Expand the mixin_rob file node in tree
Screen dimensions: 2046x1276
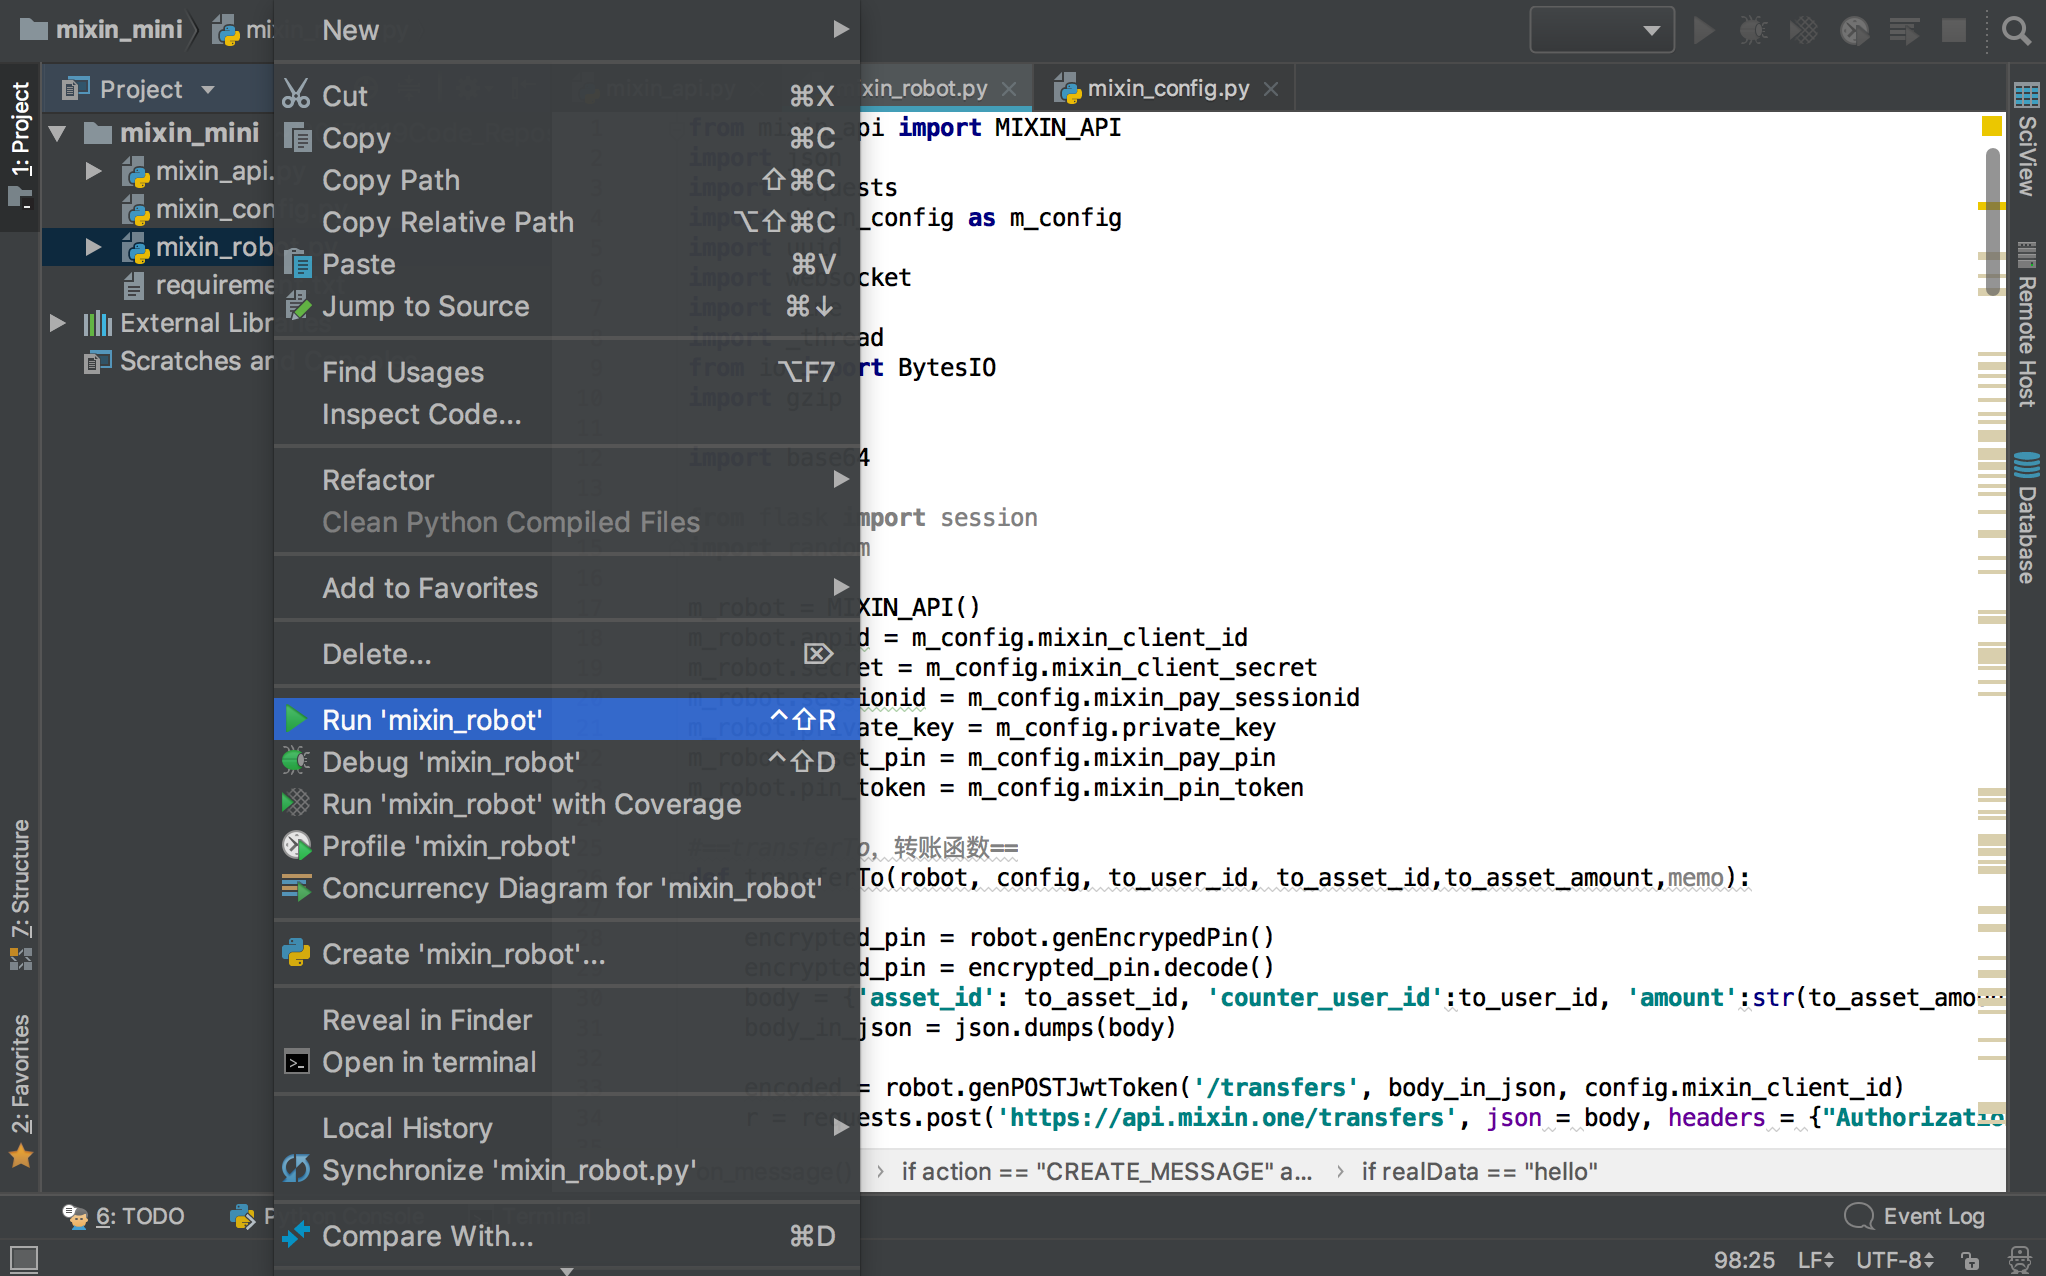[x=93, y=247]
